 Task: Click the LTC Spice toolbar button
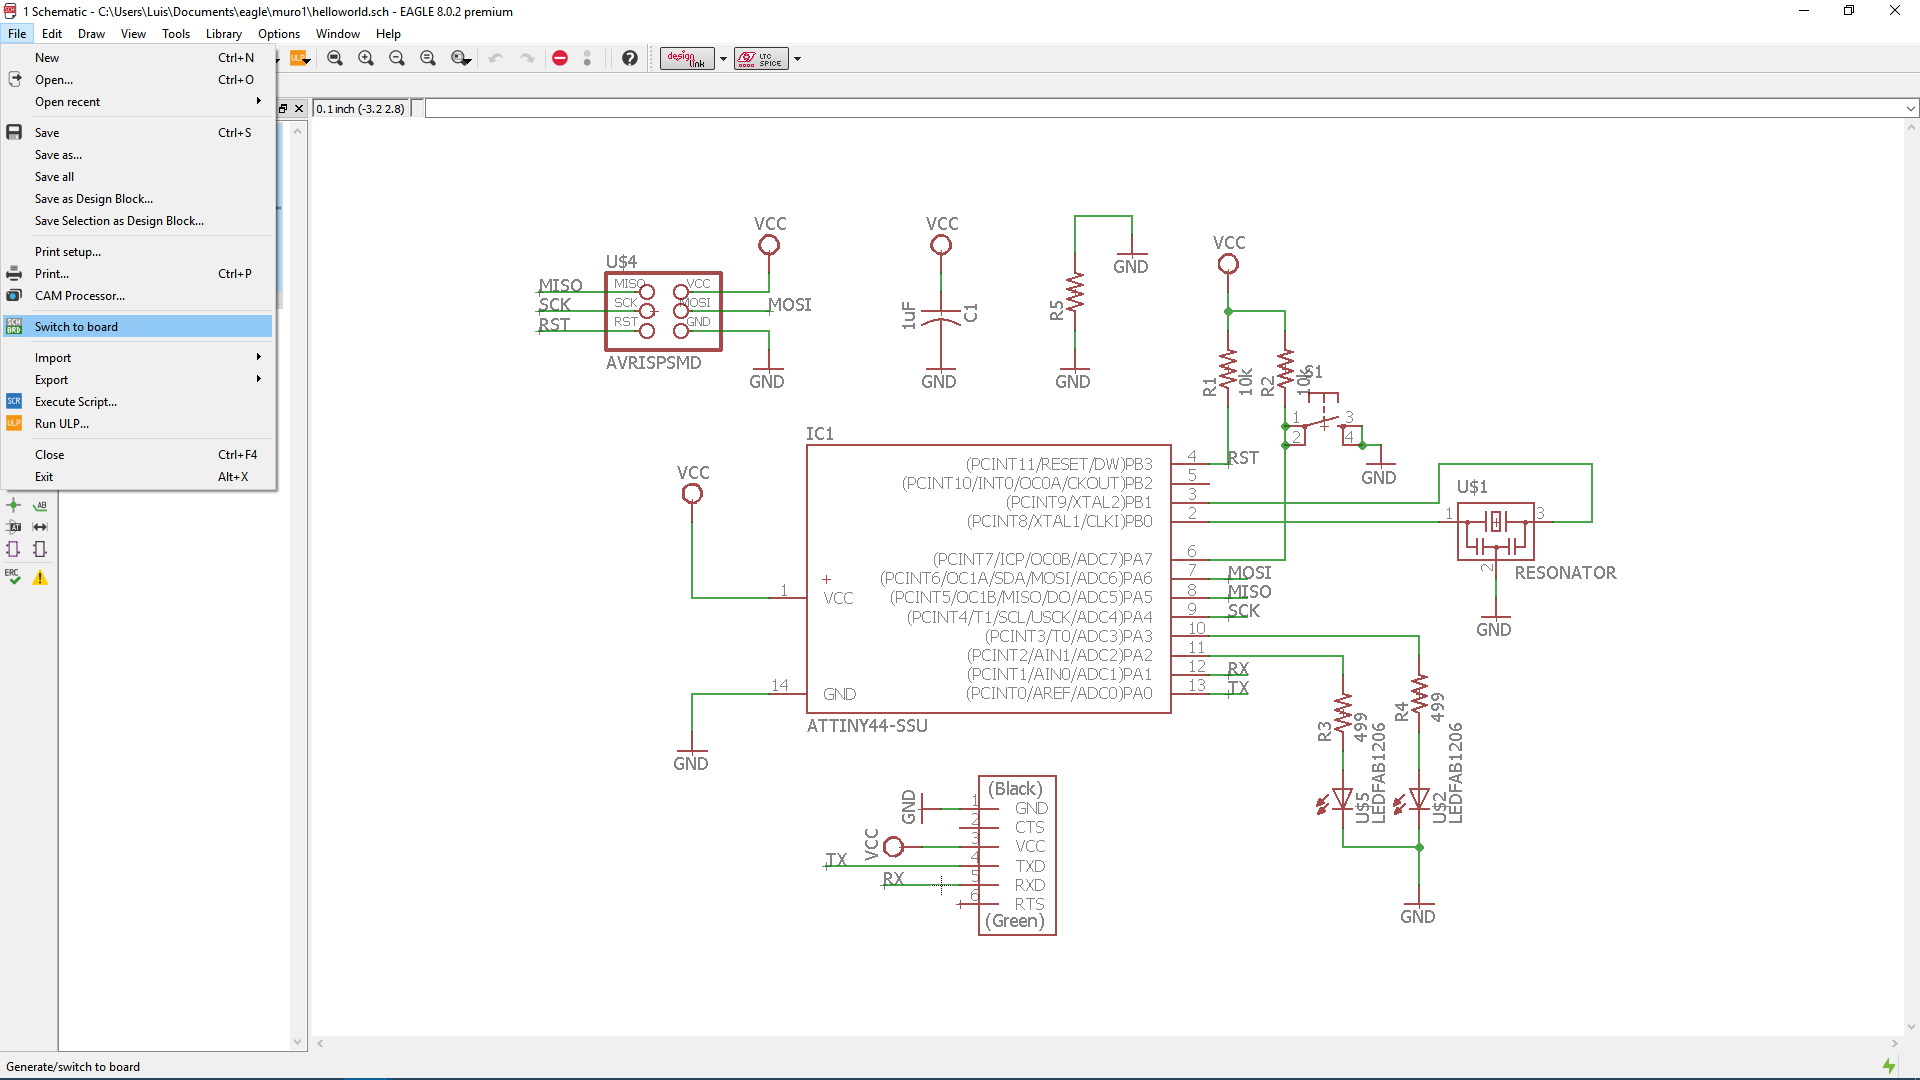(761, 58)
